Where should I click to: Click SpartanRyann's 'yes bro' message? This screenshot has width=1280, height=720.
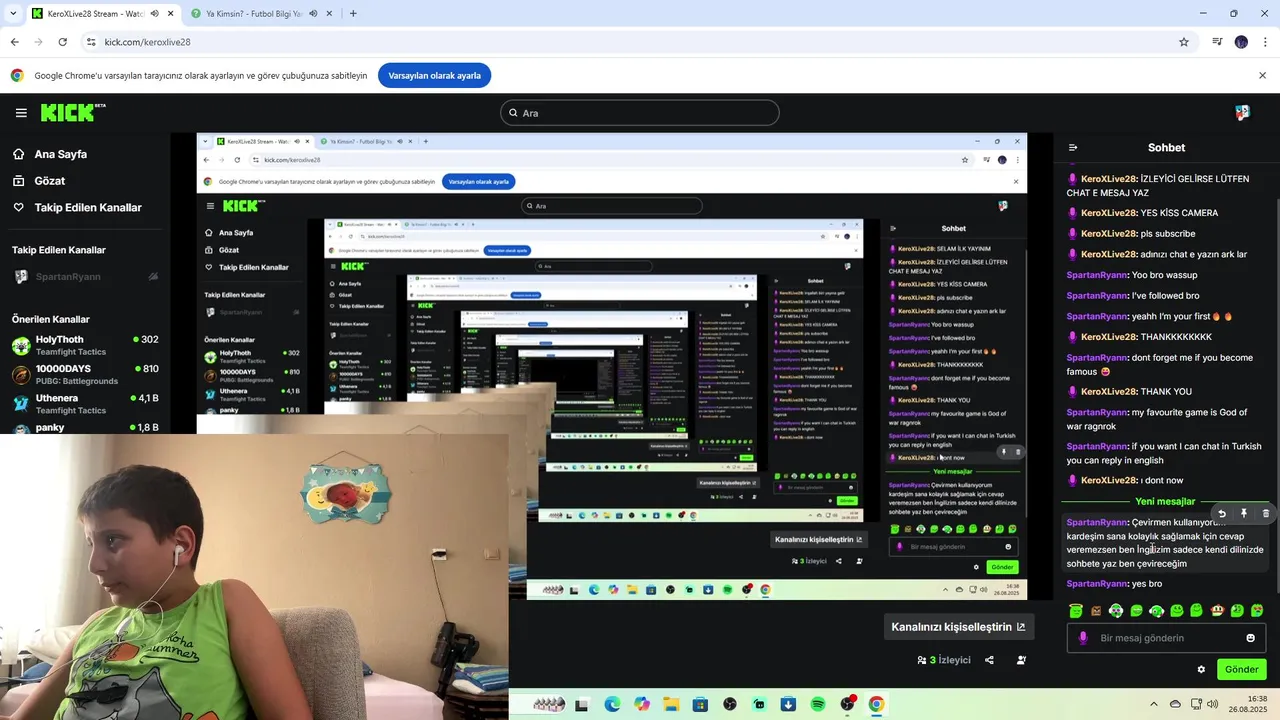point(1114,584)
